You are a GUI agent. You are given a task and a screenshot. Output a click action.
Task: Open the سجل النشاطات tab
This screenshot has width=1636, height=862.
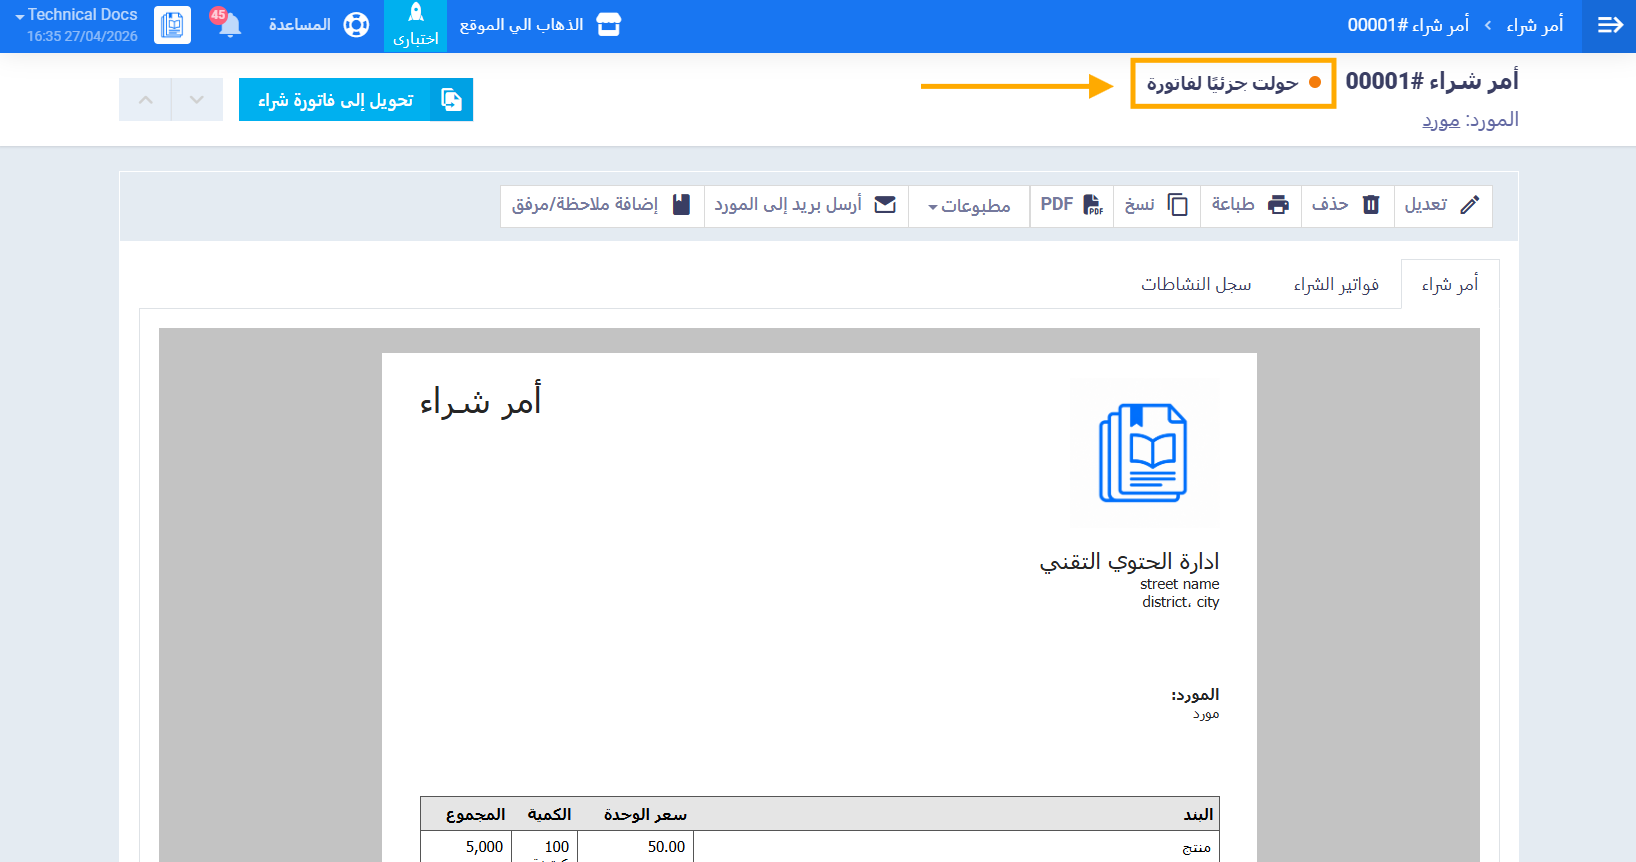pyautogui.click(x=1196, y=285)
